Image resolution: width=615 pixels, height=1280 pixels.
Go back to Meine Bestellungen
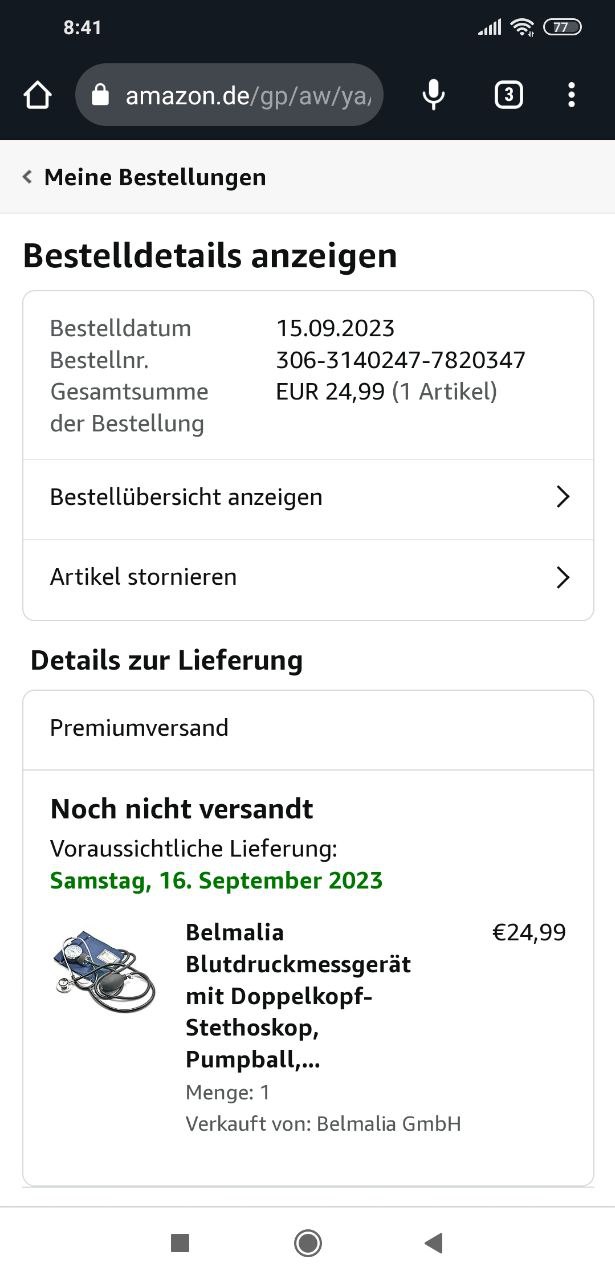pos(155,177)
